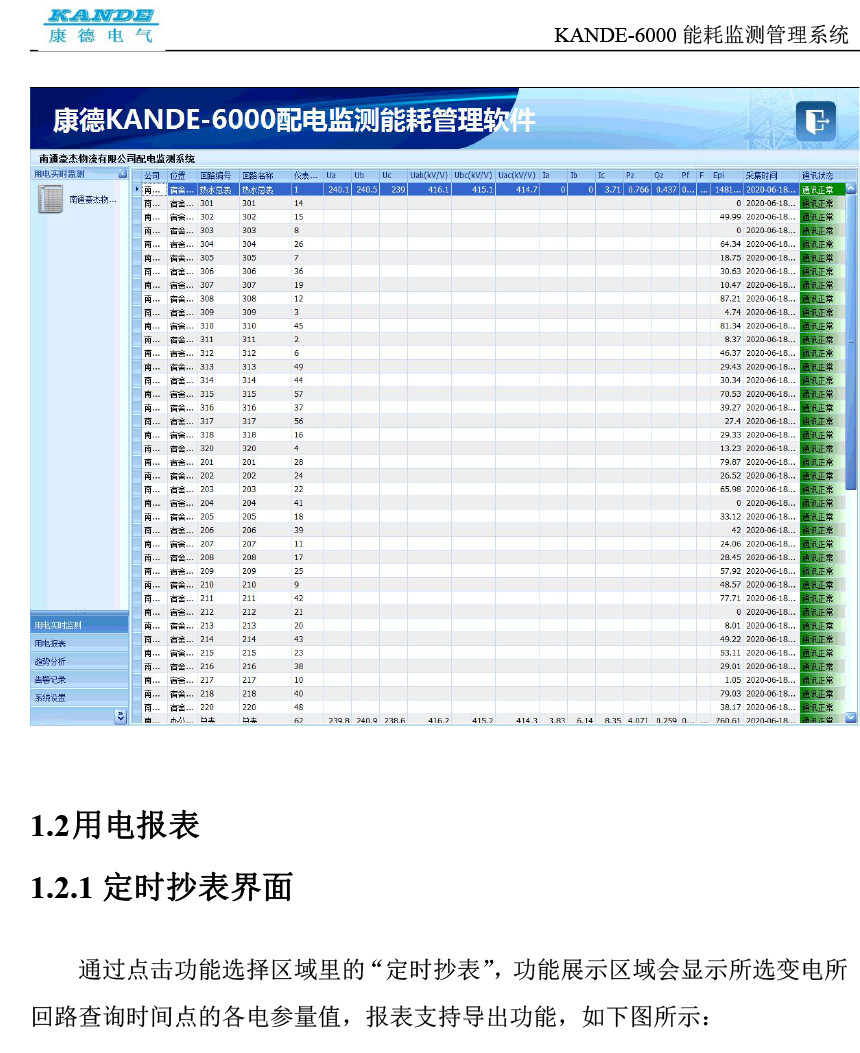Click Ua value 240.1 in first row

(x=338, y=190)
